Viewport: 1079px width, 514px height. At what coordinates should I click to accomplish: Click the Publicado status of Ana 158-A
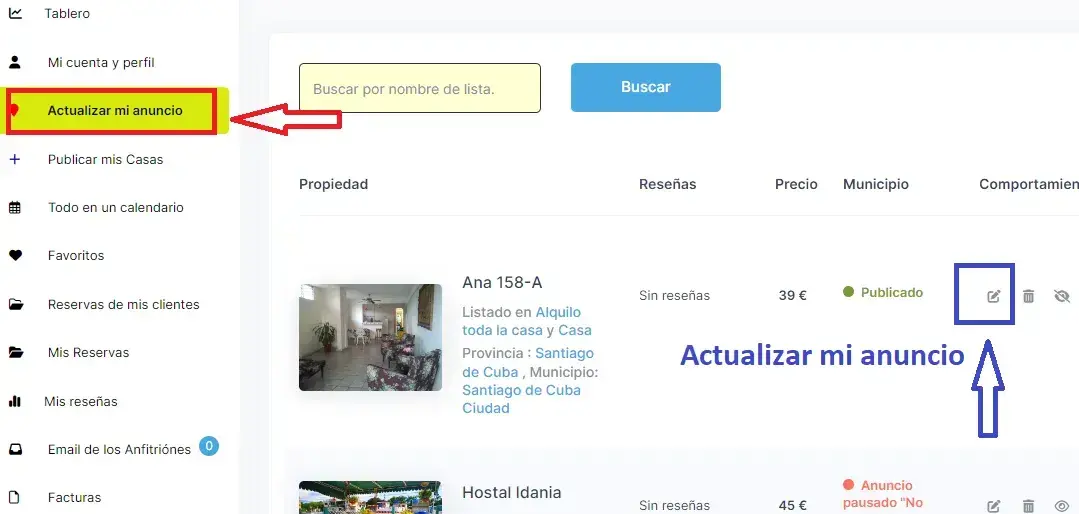click(x=883, y=292)
